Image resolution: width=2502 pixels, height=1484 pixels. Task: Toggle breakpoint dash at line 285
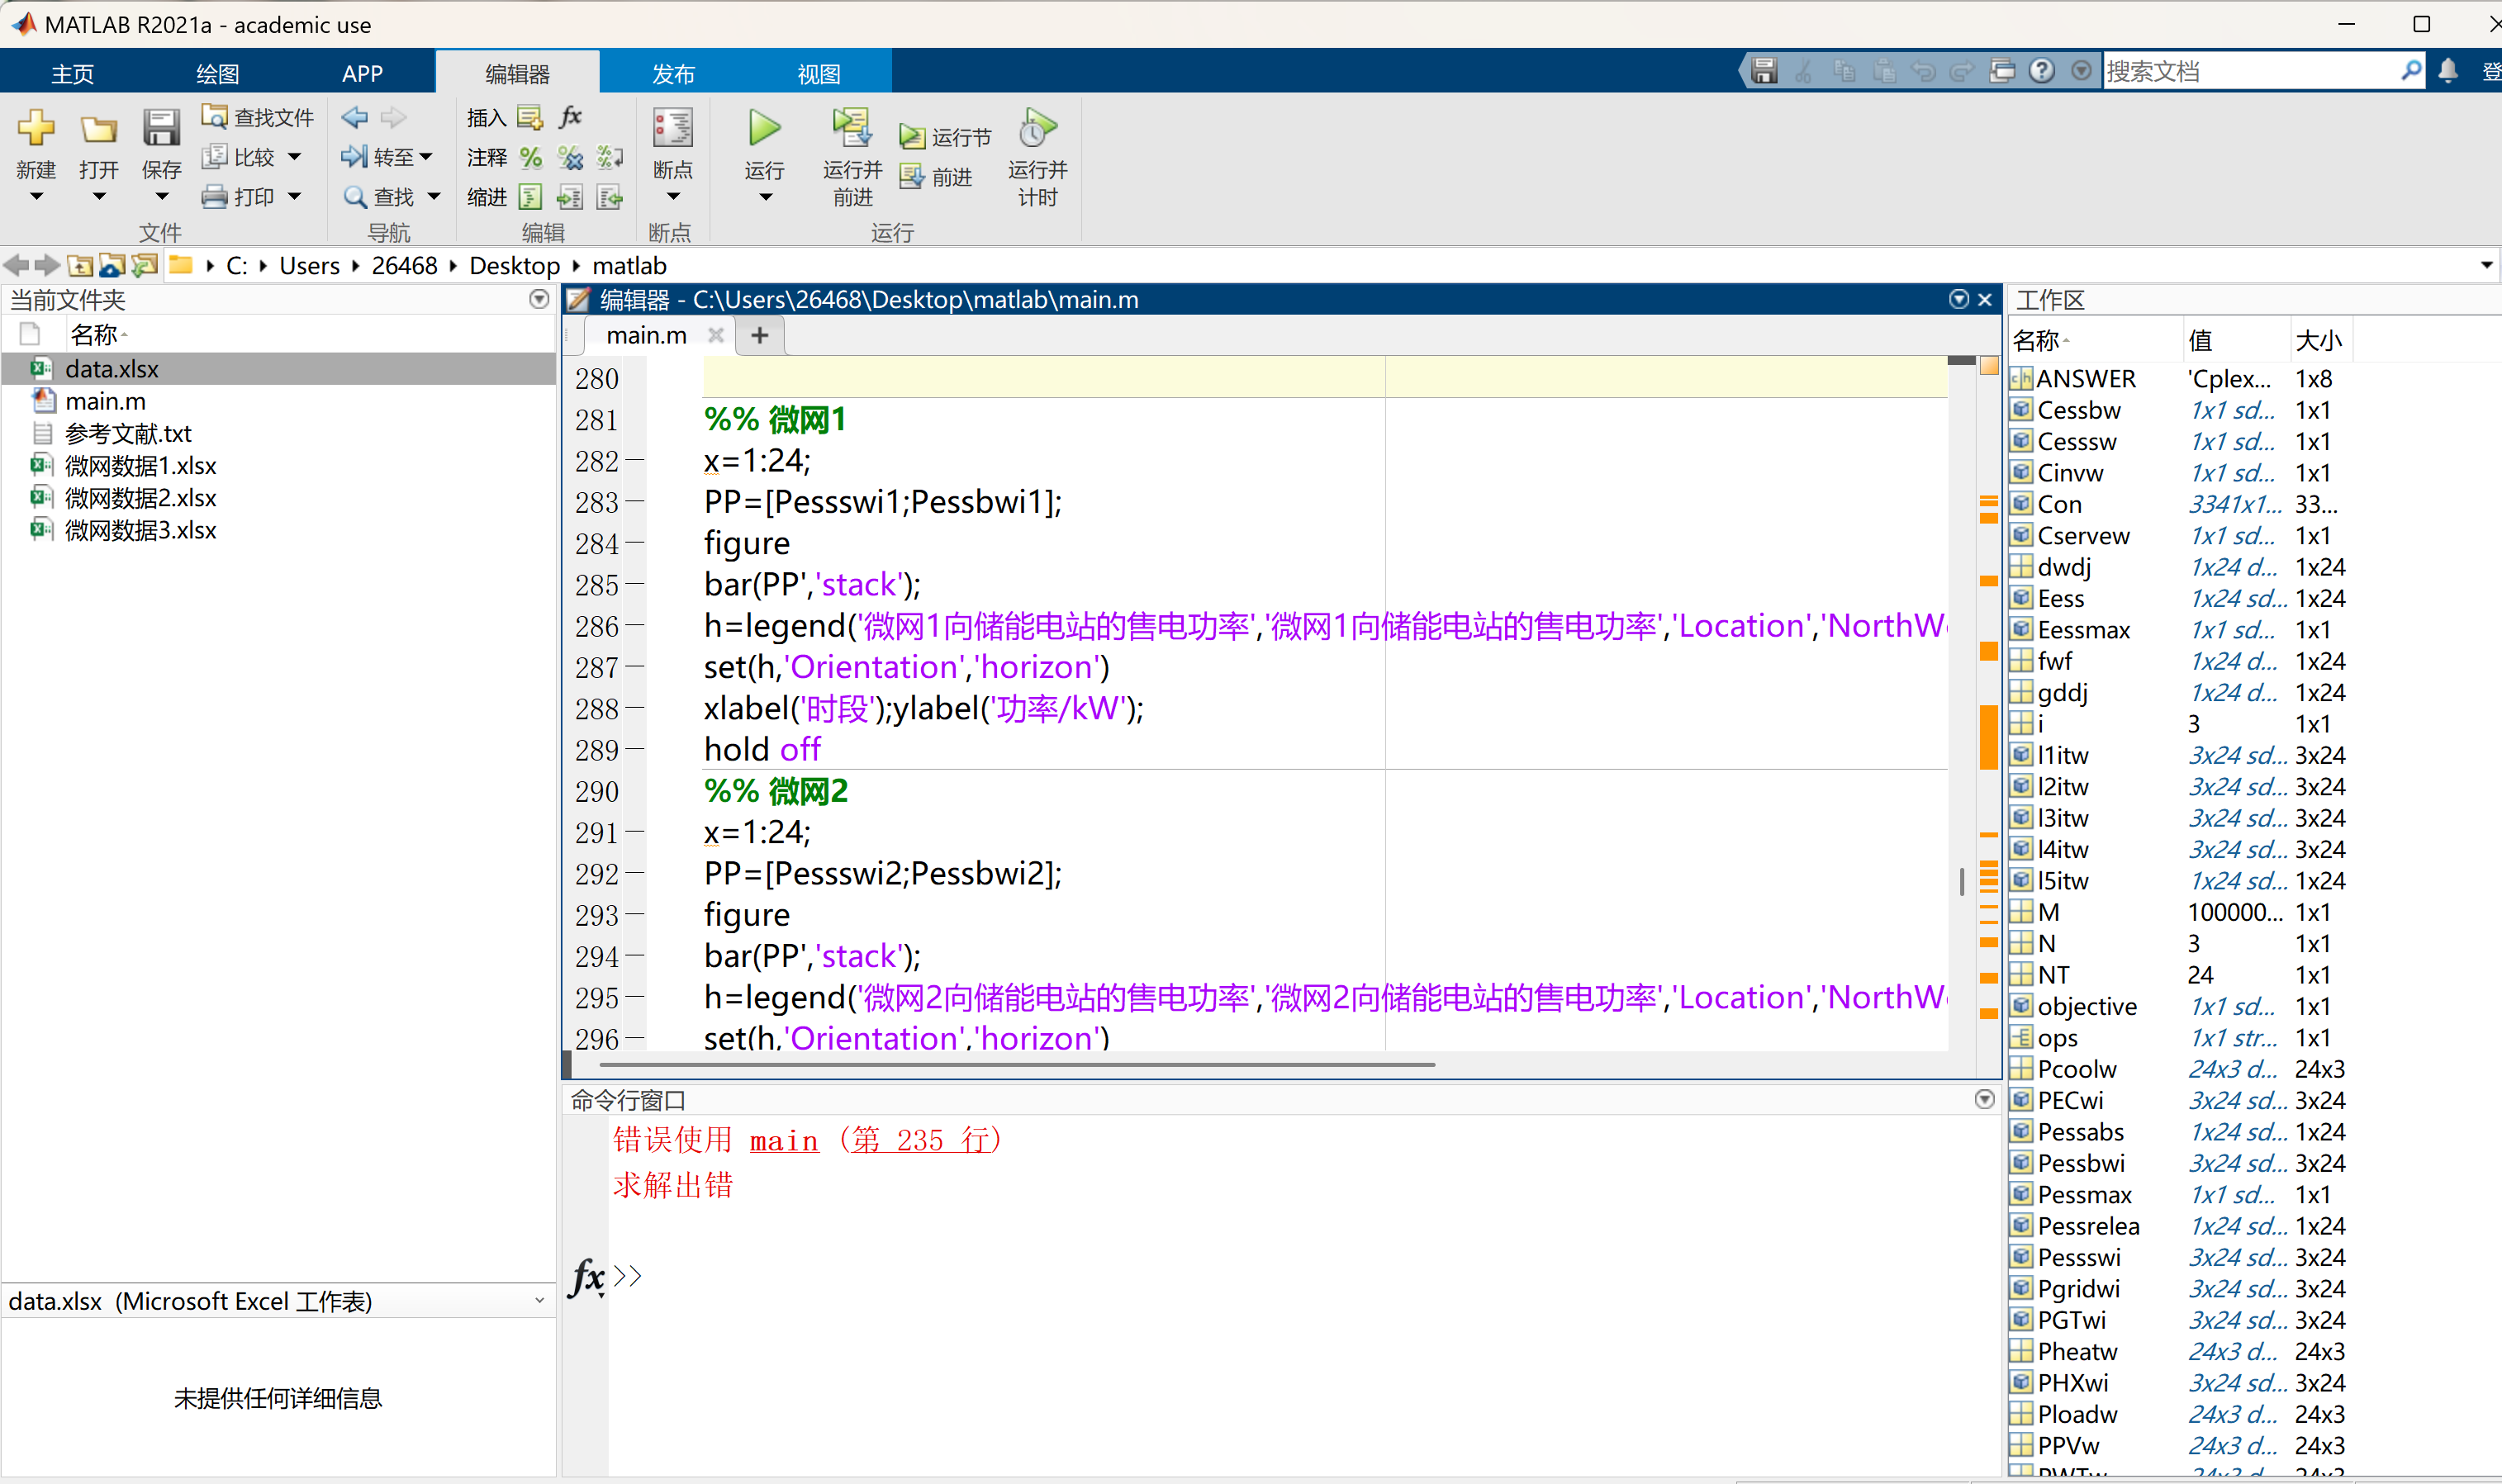tap(634, 584)
